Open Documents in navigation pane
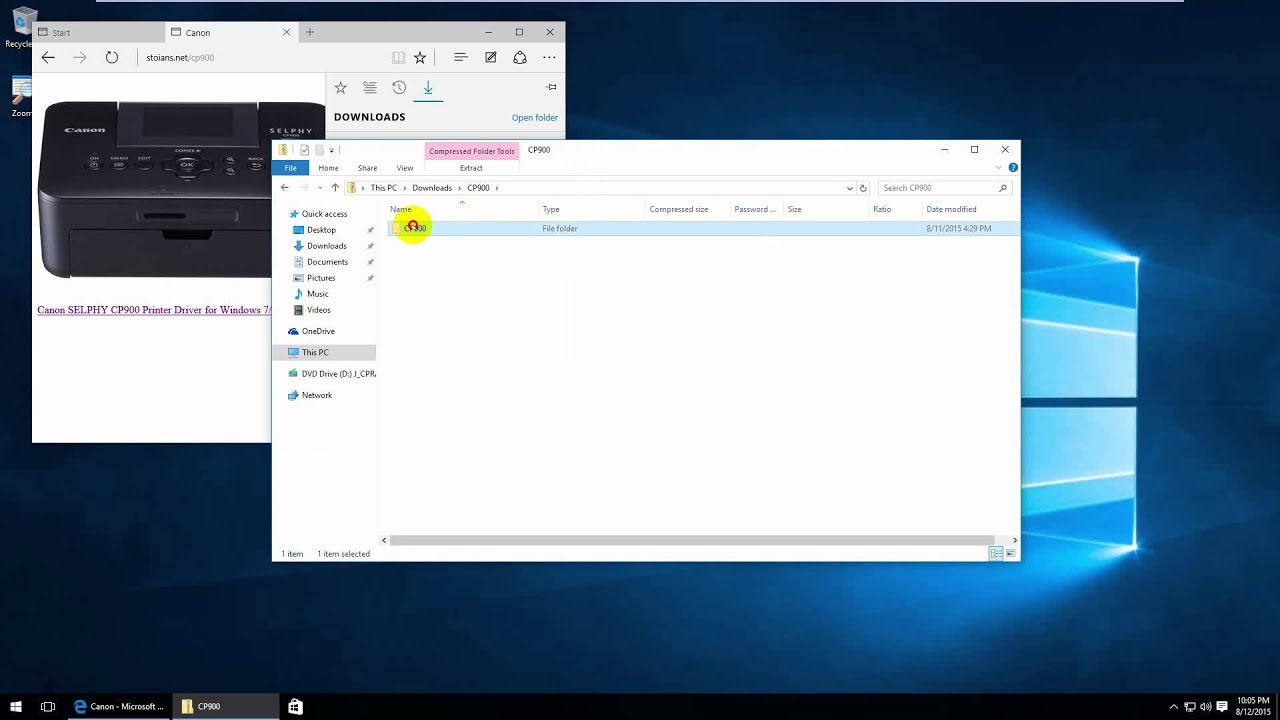Image resolution: width=1280 pixels, height=720 pixels. pyautogui.click(x=327, y=262)
